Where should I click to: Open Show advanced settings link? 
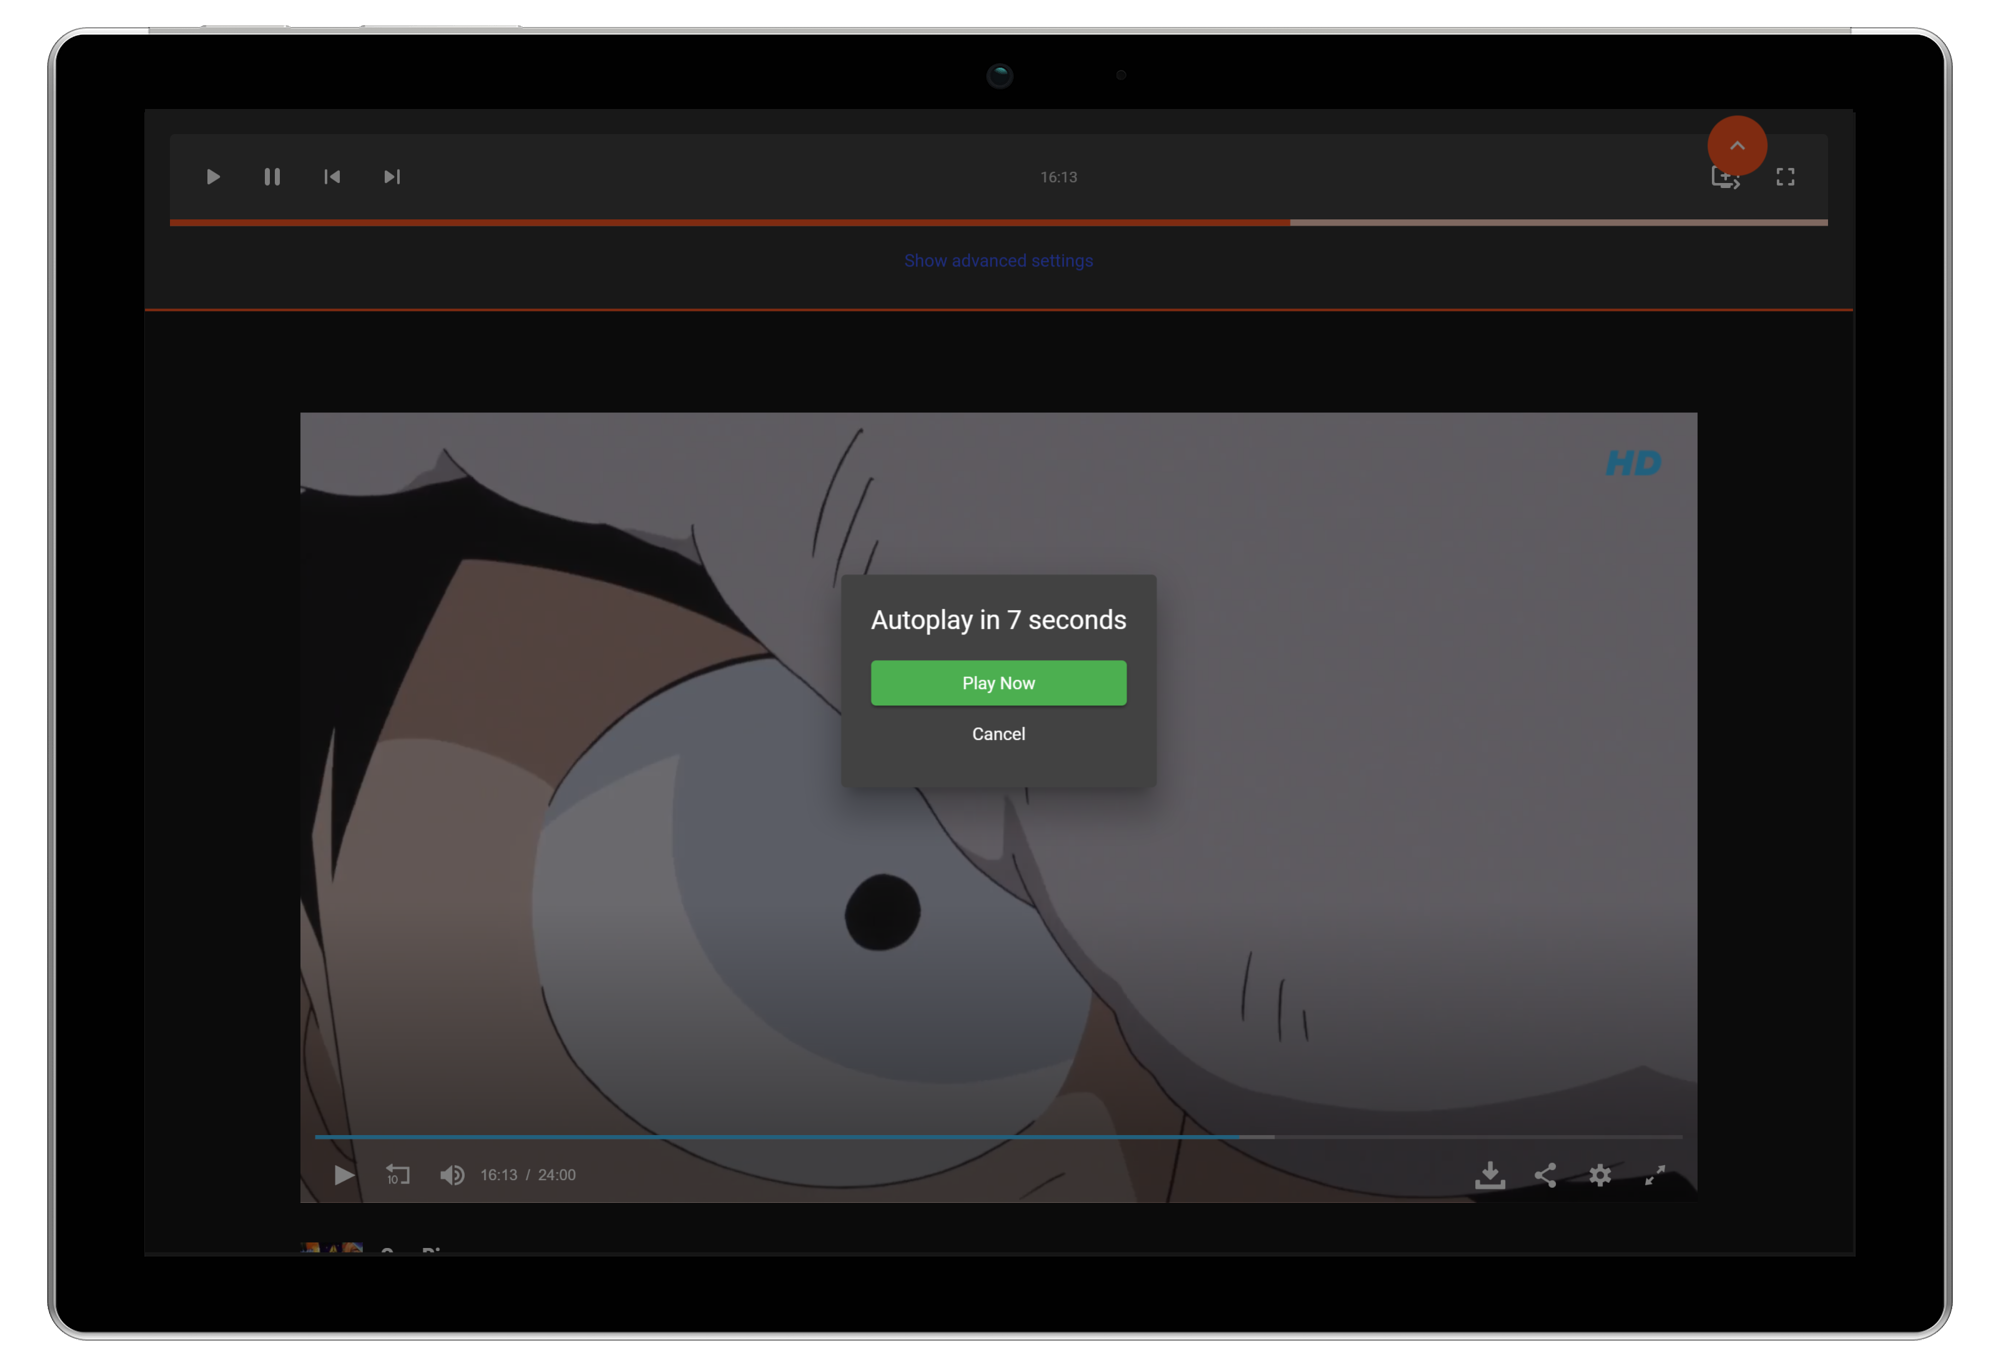click(x=998, y=261)
